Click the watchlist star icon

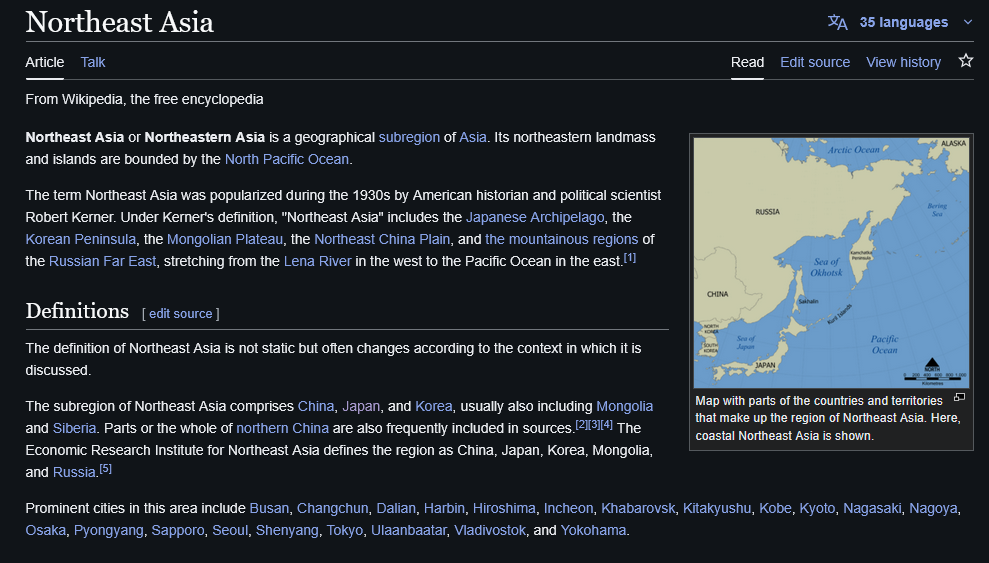coord(965,61)
